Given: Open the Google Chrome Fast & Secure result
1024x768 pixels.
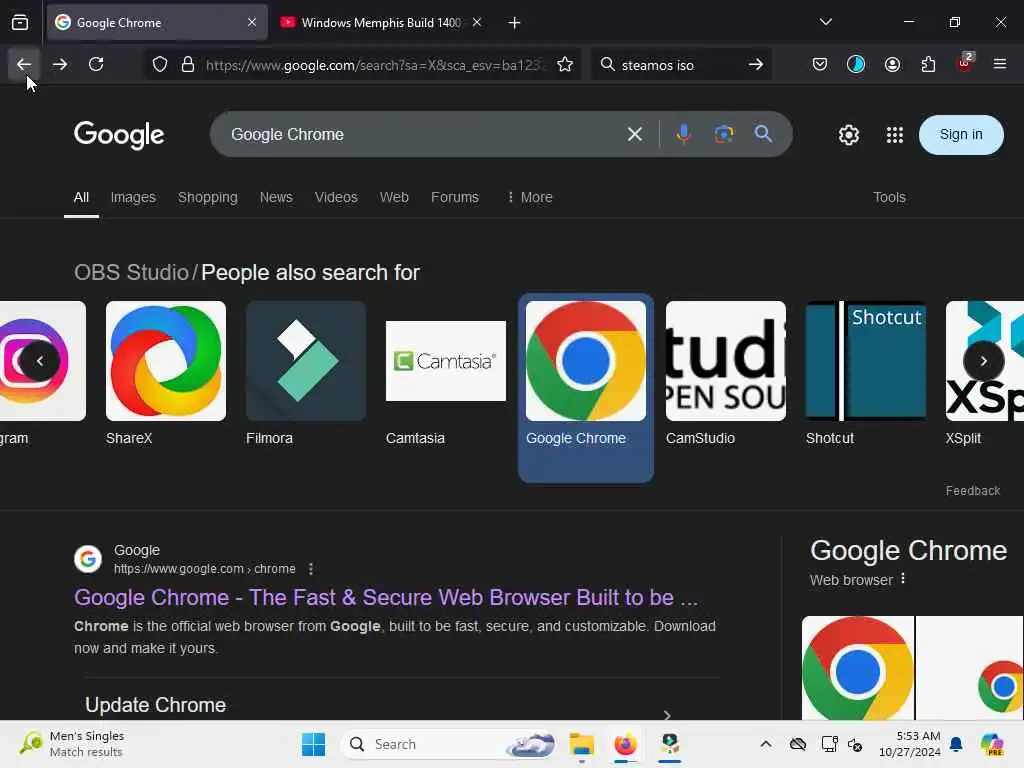Looking at the screenshot, I should (386, 598).
